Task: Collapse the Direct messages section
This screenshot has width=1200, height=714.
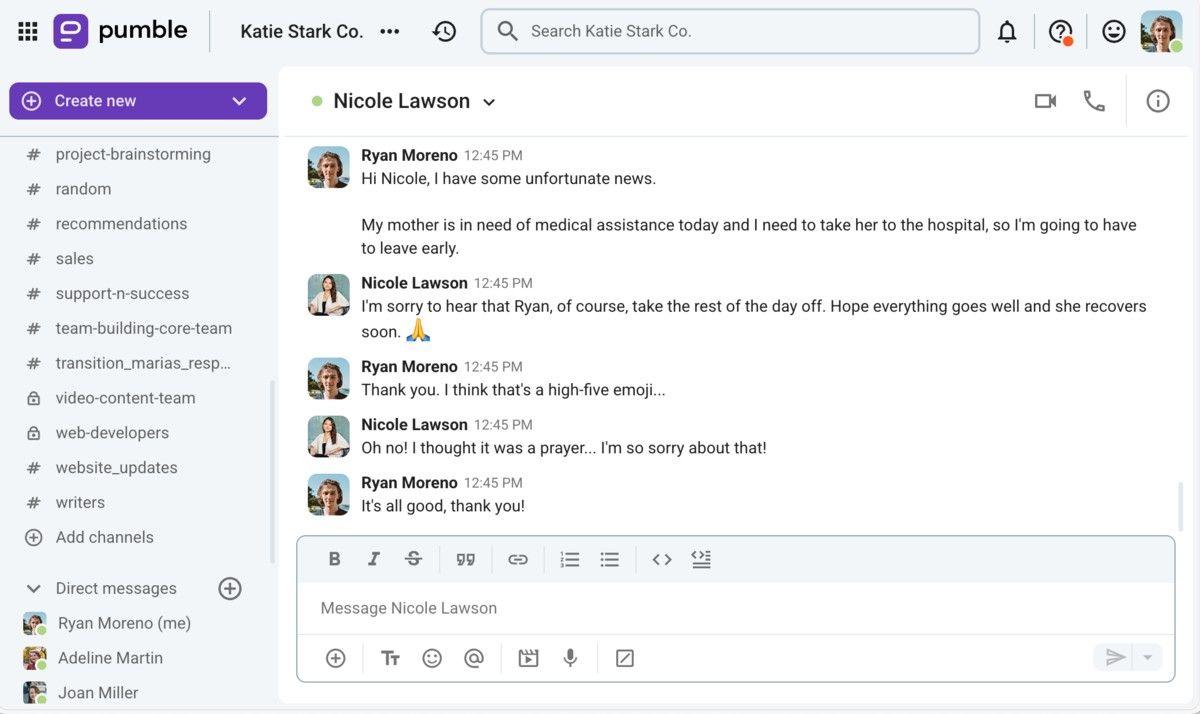Action: 34,589
